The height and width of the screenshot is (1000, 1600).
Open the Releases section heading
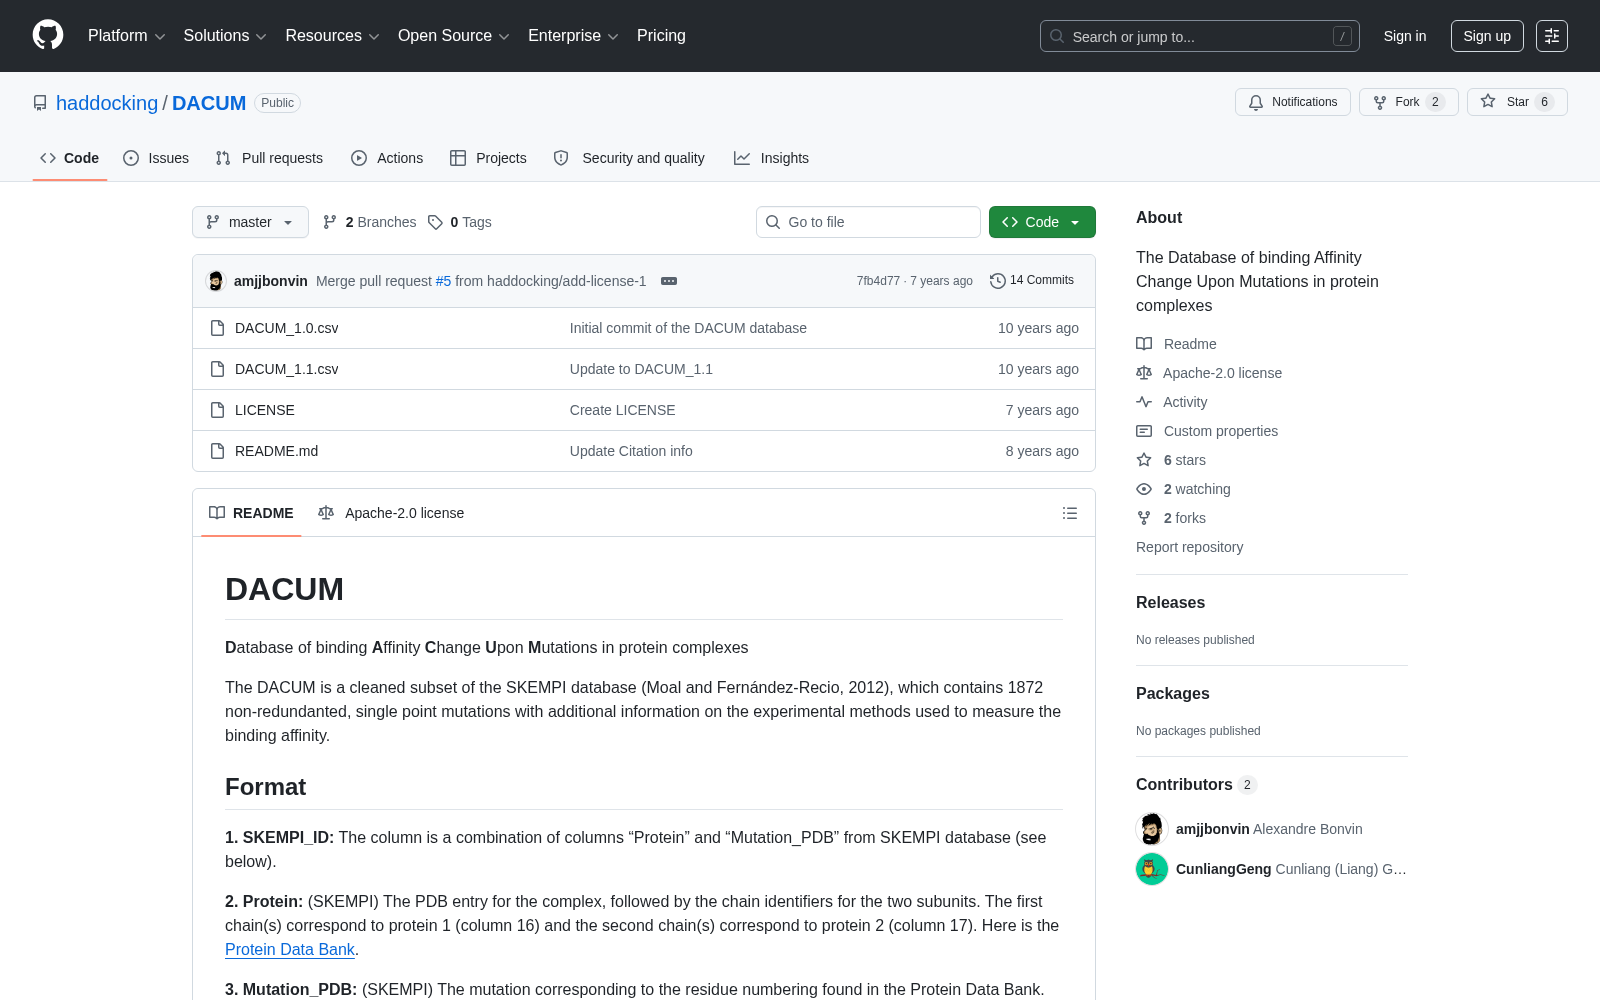pos(1170,603)
